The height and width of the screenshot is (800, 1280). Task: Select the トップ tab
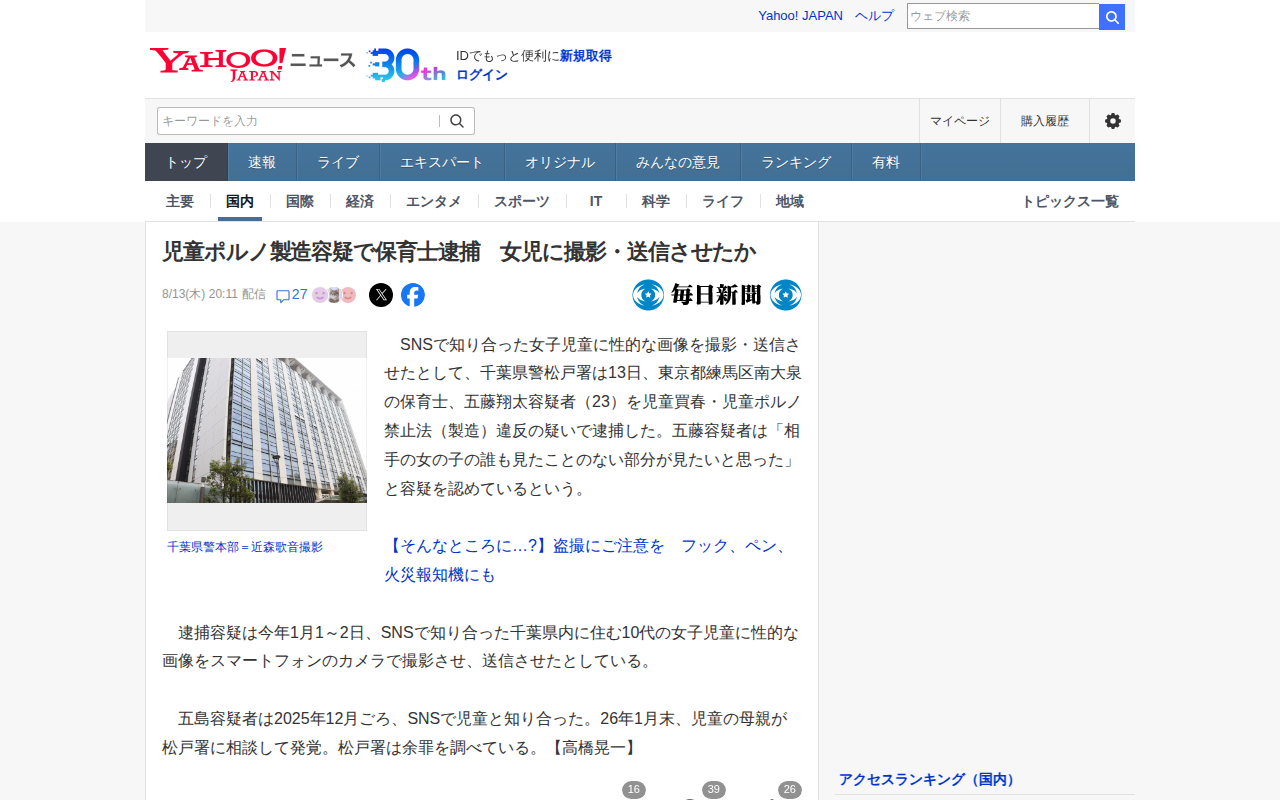[186, 162]
